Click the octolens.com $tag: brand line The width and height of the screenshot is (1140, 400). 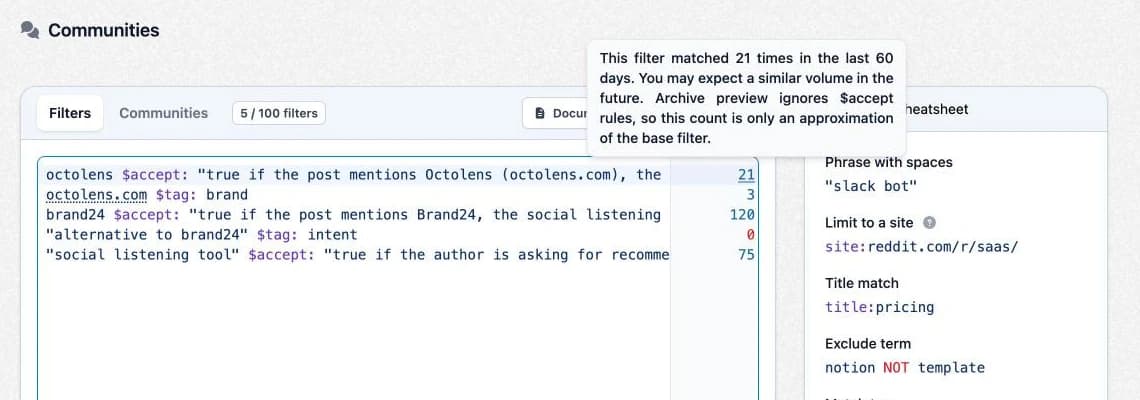[147, 195]
